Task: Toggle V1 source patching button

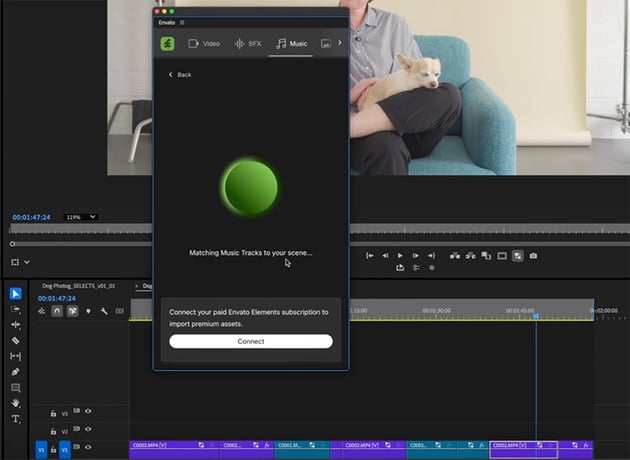Action: [41, 450]
